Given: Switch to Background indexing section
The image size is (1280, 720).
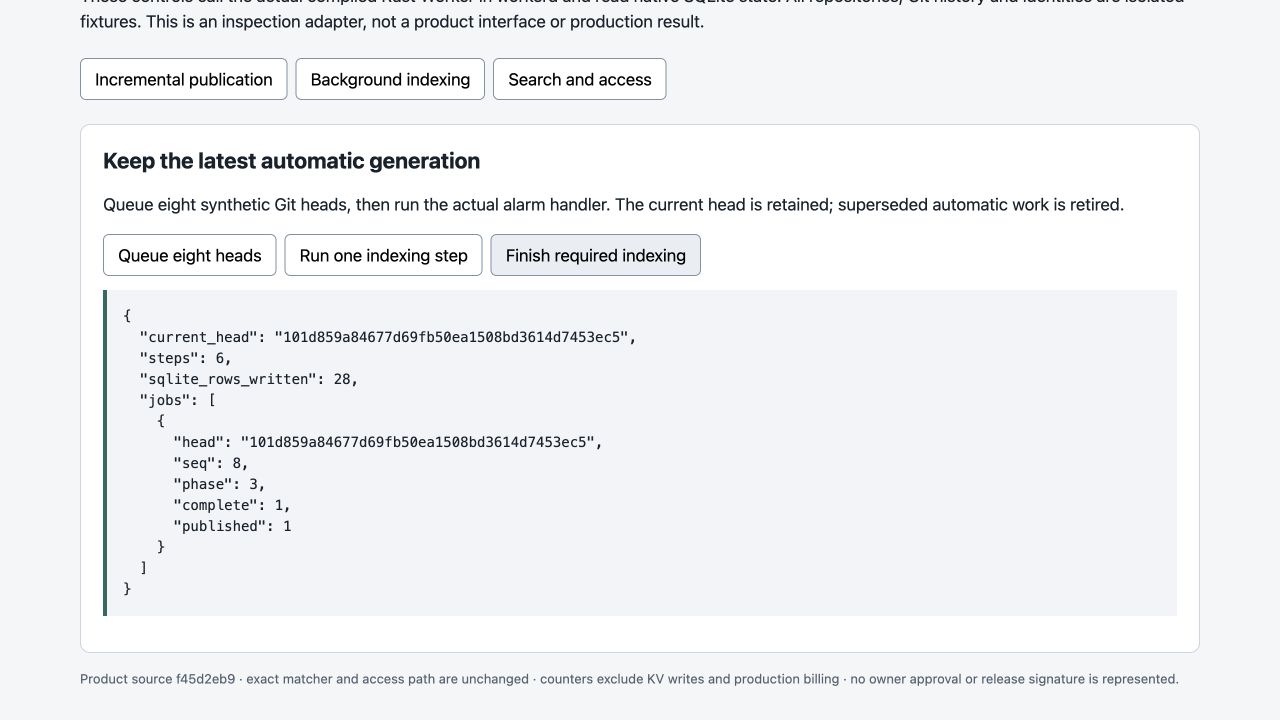Looking at the screenshot, I should coord(390,79).
